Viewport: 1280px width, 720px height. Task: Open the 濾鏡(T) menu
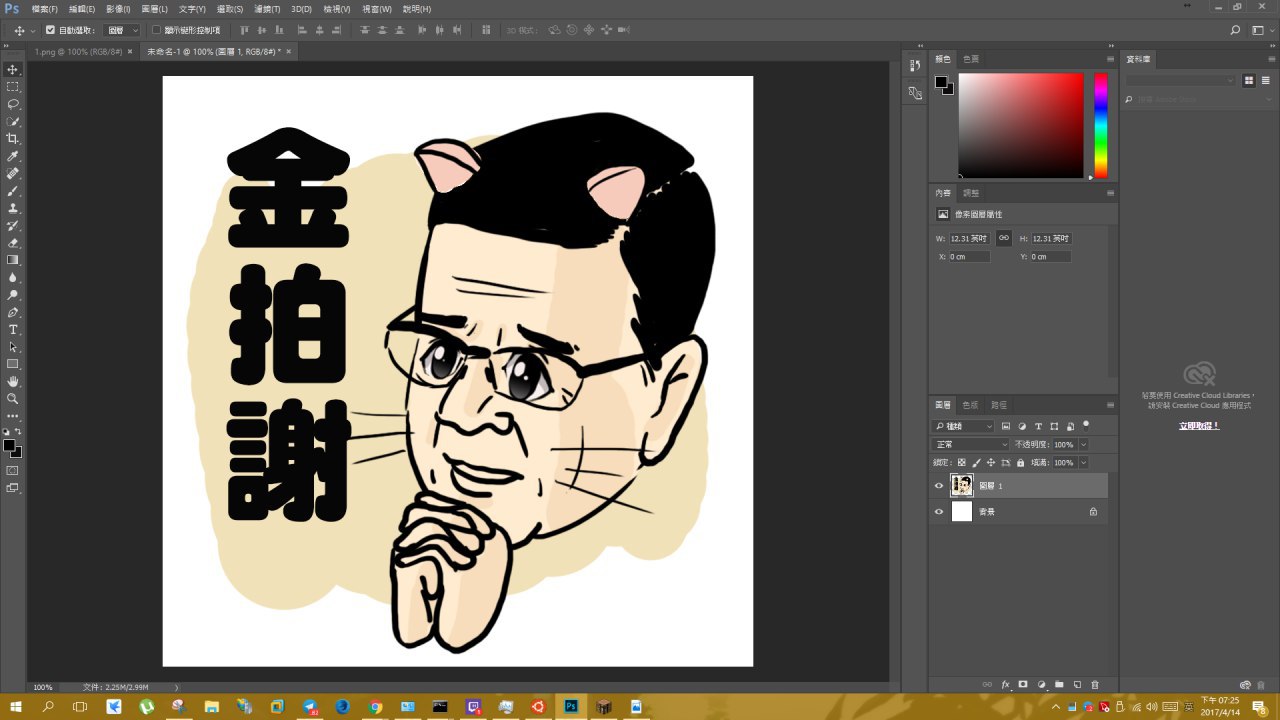pyautogui.click(x=267, y=9)
